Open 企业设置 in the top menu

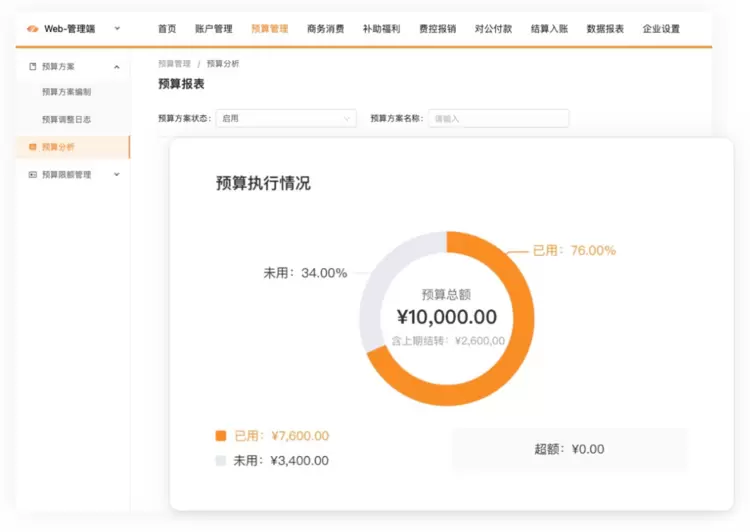[x=661, y=29]
